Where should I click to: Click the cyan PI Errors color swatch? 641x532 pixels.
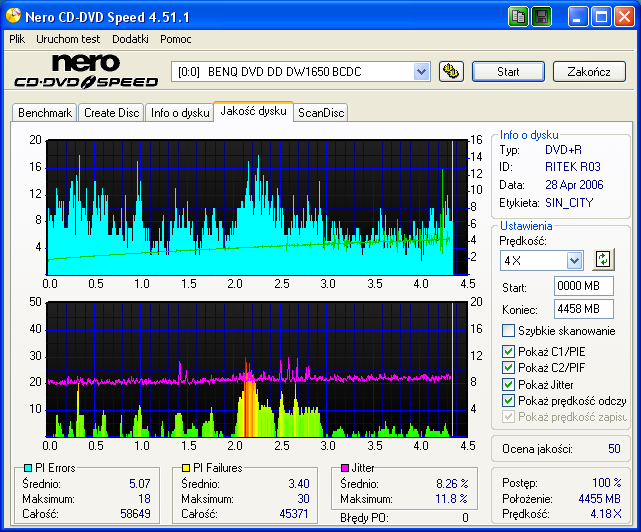[28, 468]
